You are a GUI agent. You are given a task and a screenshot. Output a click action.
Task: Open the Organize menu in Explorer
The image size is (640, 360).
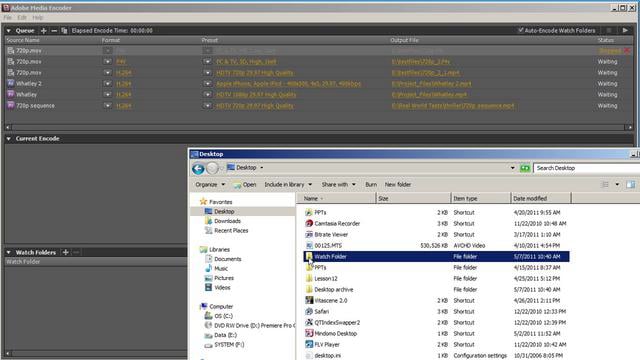click(x=210, y=184)
